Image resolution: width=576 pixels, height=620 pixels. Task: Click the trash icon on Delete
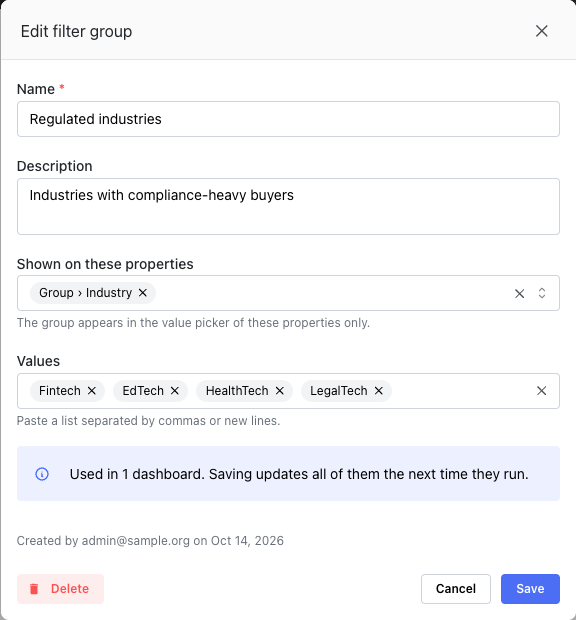click(x=34, y=589)
